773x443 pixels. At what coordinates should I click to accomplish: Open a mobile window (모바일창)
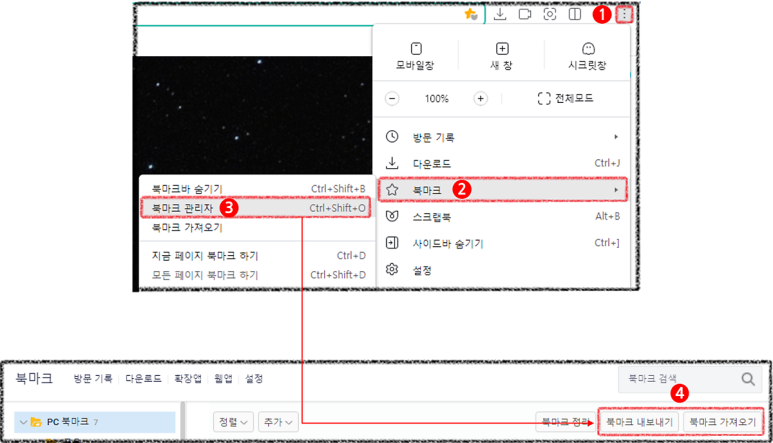[x=416, y=56]
